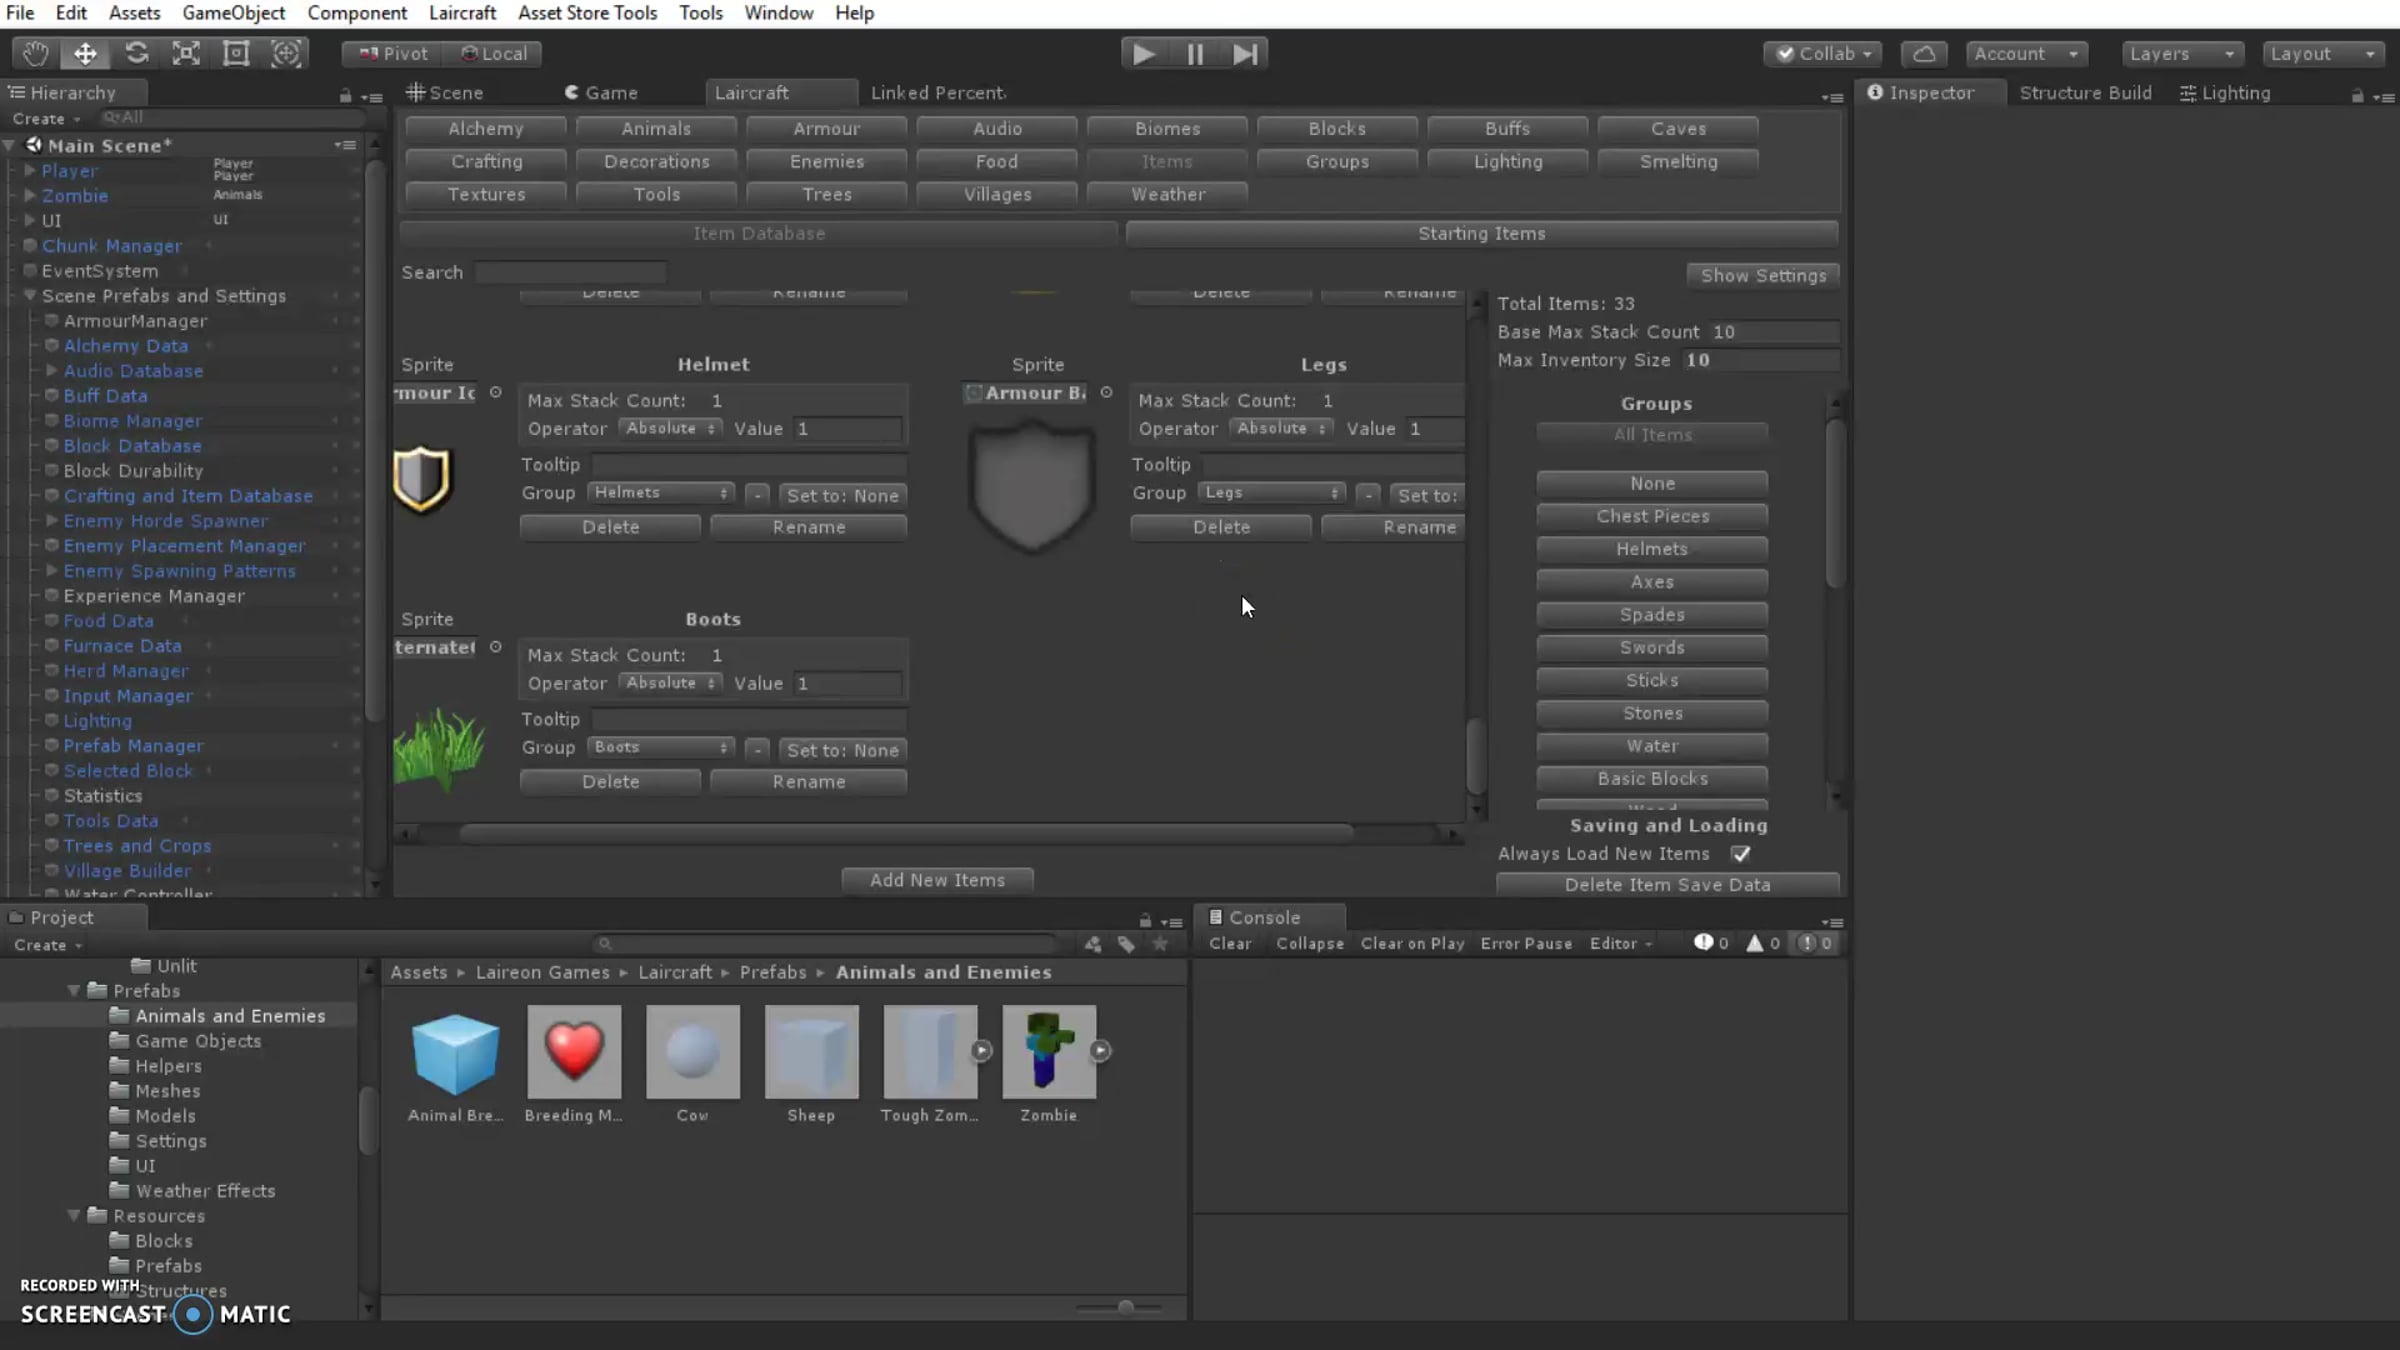
Task: Lock the Inspector panel
Action: (x=2357, y=96)
